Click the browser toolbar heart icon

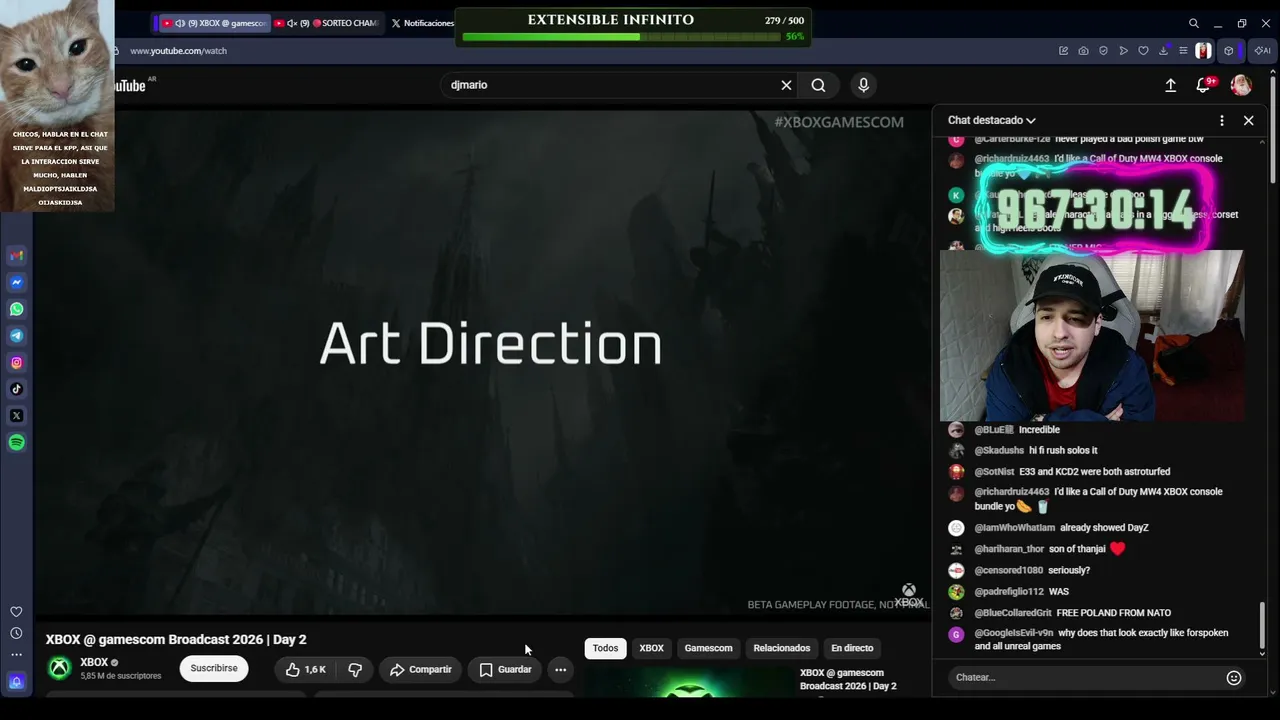click(1143, 51)
